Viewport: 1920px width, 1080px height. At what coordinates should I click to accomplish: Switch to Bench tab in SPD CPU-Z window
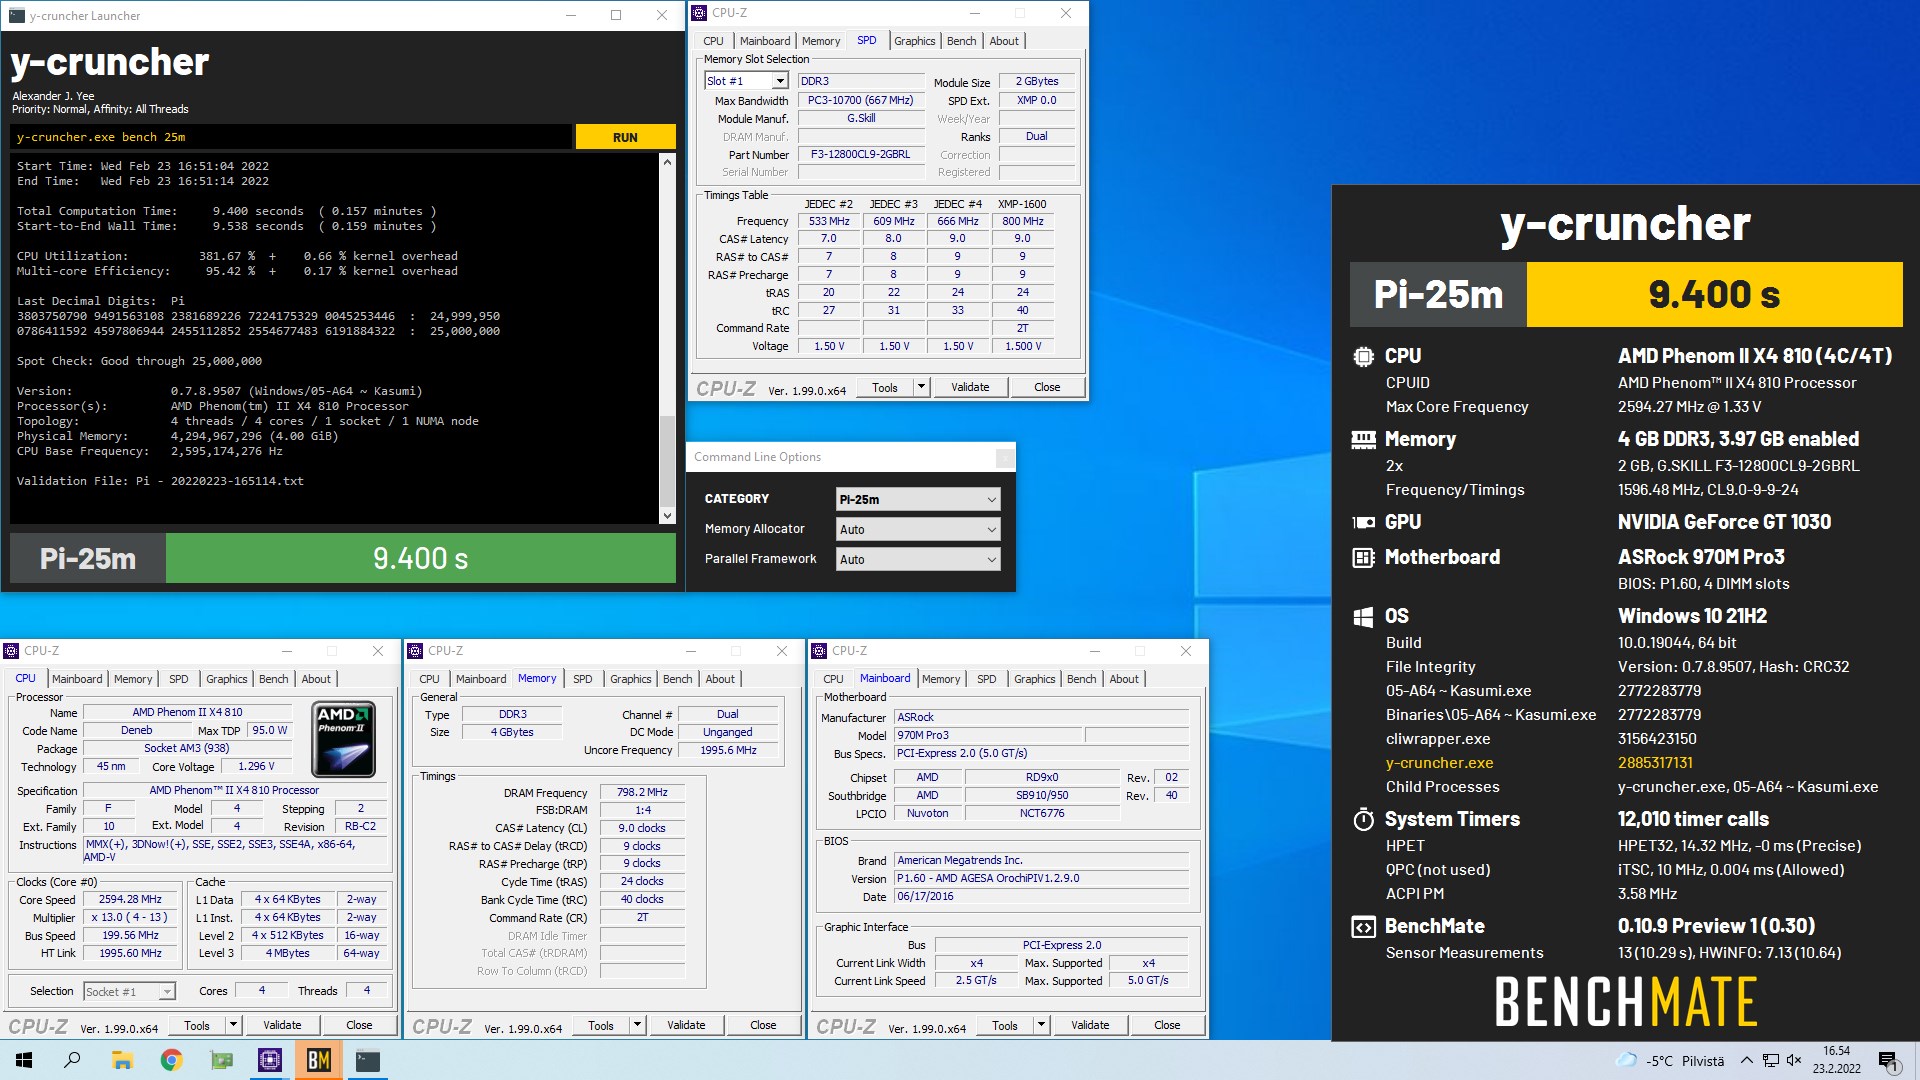tap(961, 41)
